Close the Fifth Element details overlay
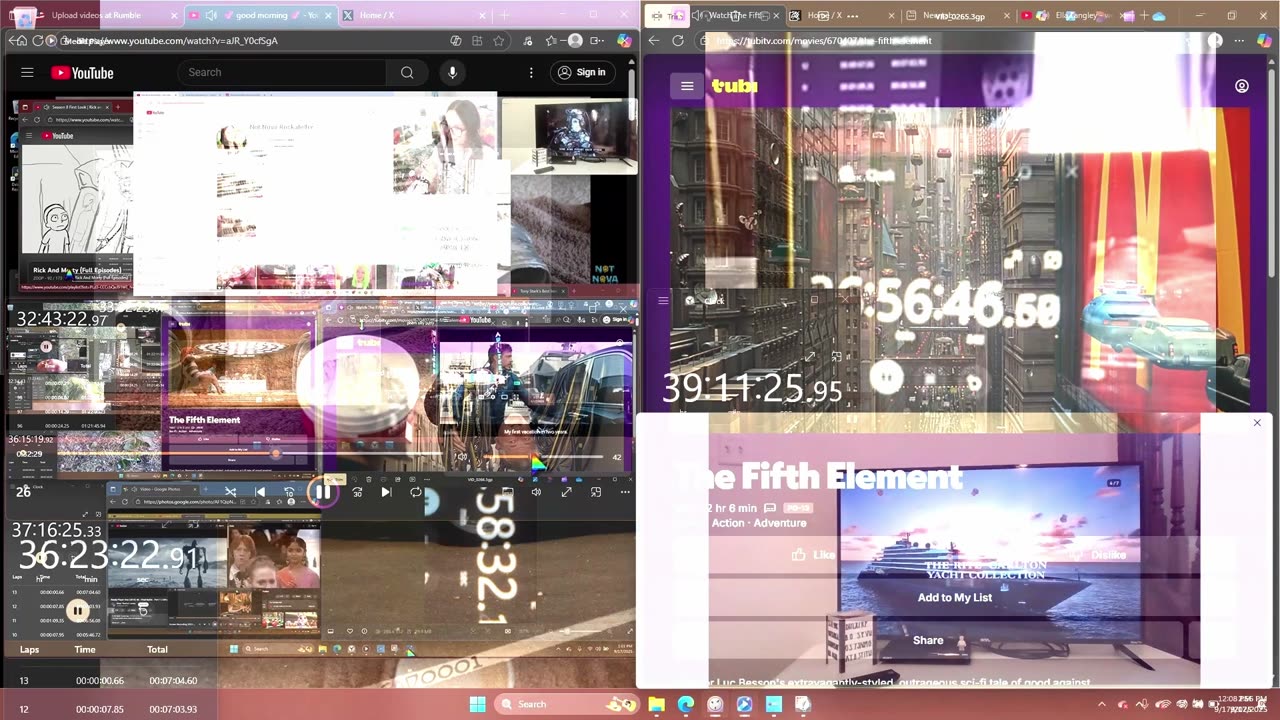Screen dimensions: 1280x720 point(1257,423)
